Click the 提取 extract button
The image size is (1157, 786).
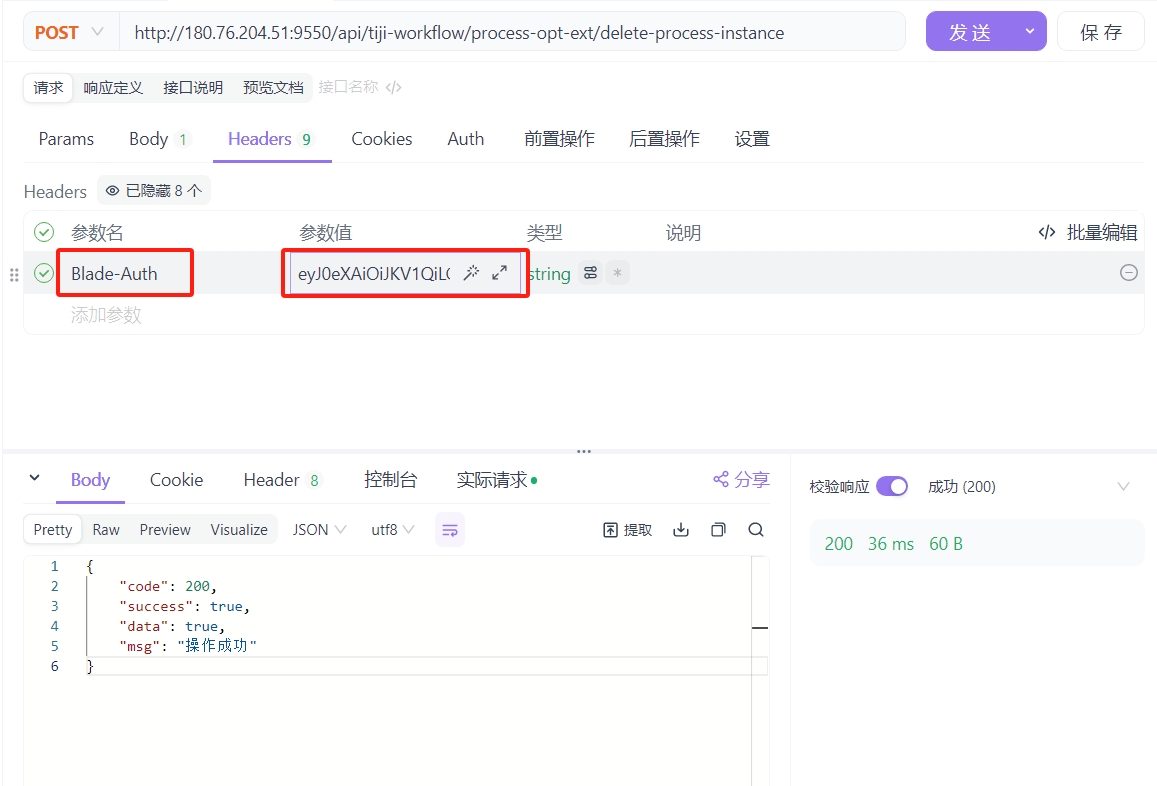(628, 530)
